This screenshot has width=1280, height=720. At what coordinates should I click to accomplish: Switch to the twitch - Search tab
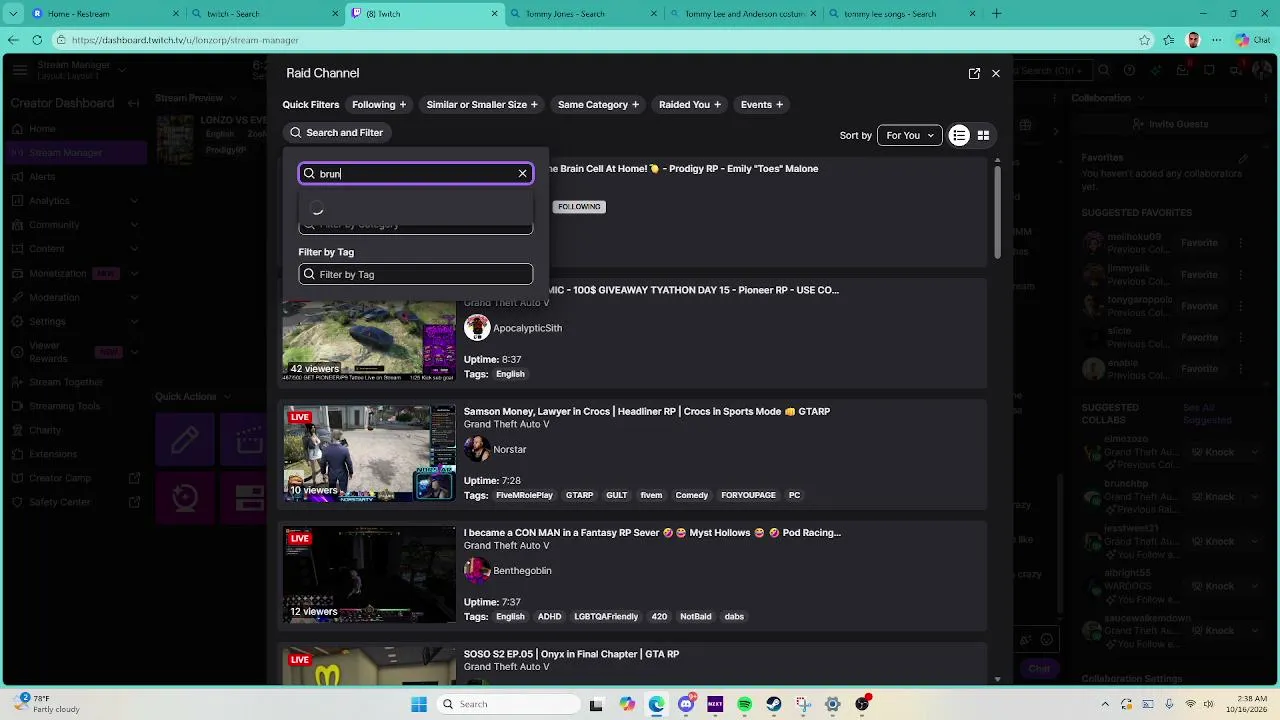click(265, 14)
